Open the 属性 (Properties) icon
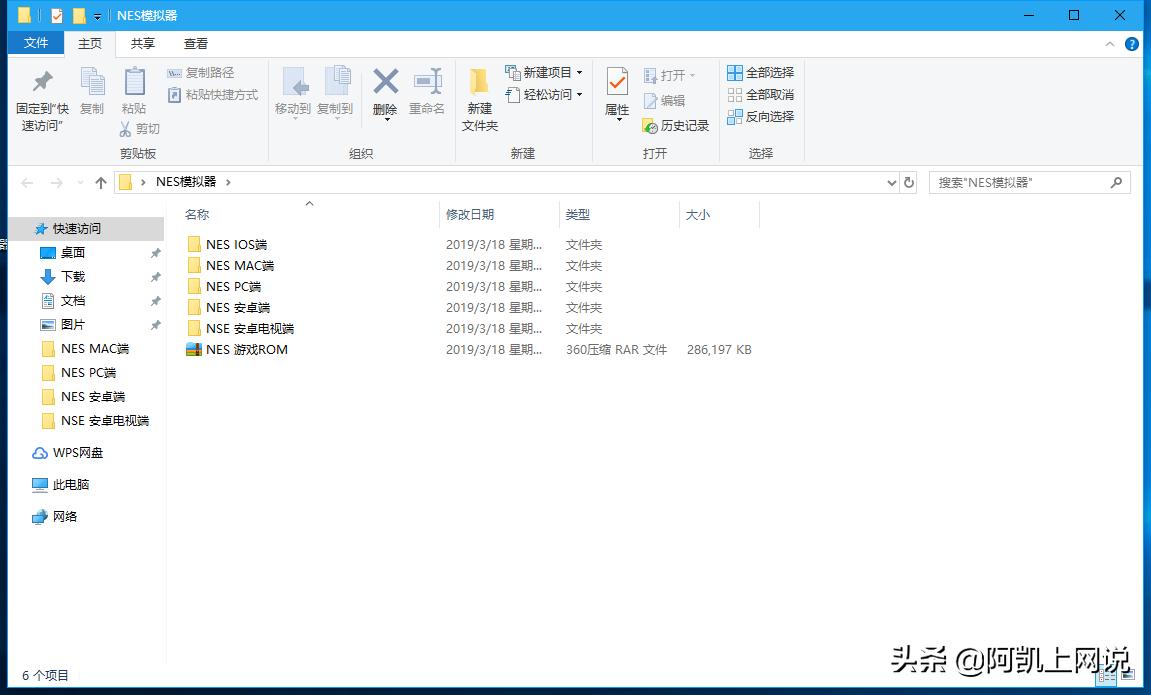 click(x=616, y=95)
